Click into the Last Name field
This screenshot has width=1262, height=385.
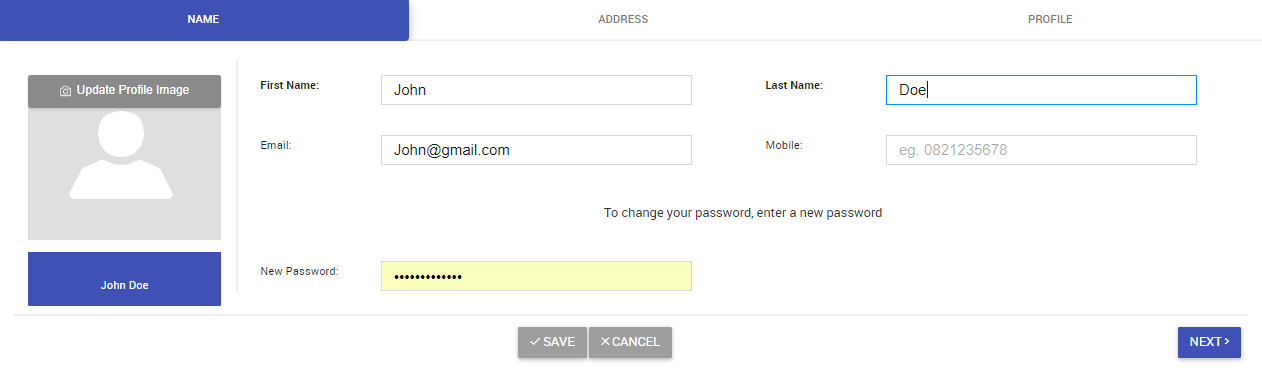(x=1041, y=90)
